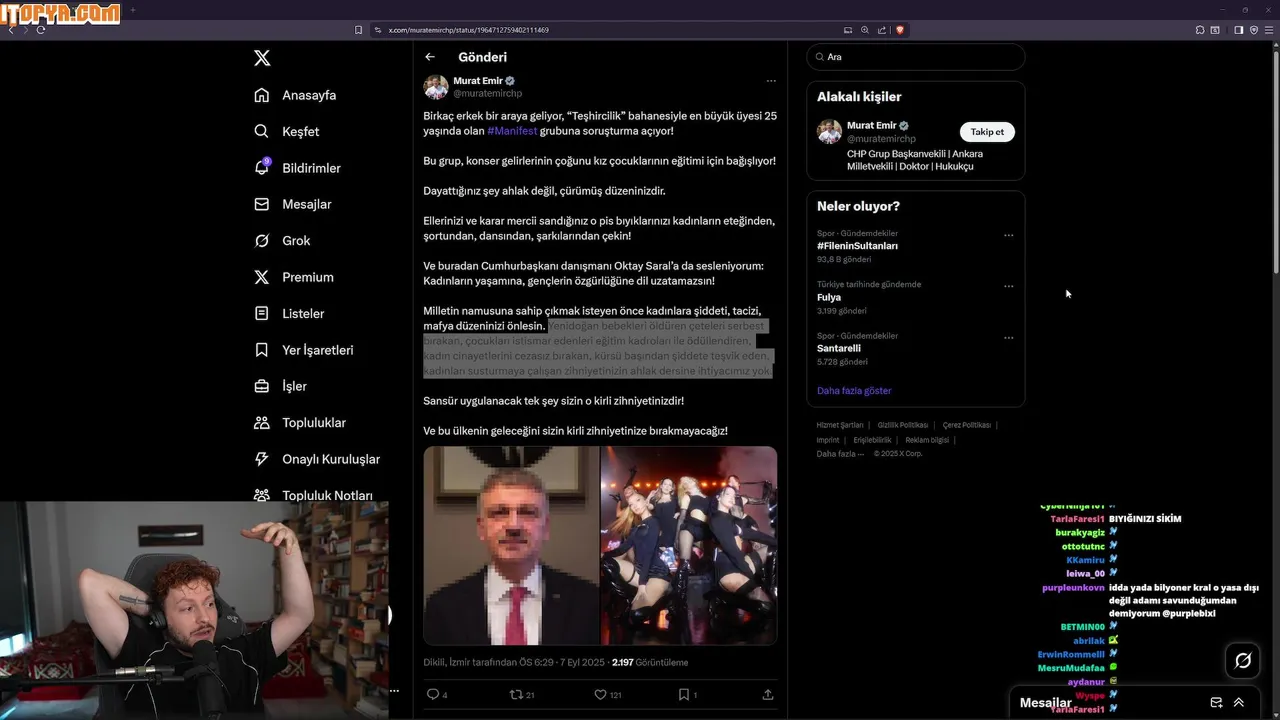Open Topluluk Notları in the sidebar
Image resolution: width=1280 pixels, height=720 pixels.
313,495
